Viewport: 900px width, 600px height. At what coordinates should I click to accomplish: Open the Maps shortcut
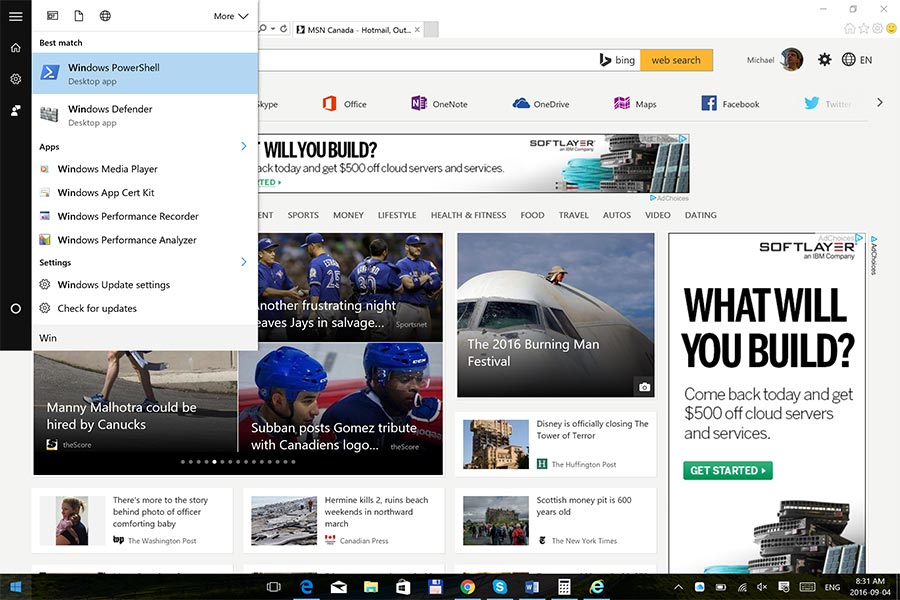(635, 104)
